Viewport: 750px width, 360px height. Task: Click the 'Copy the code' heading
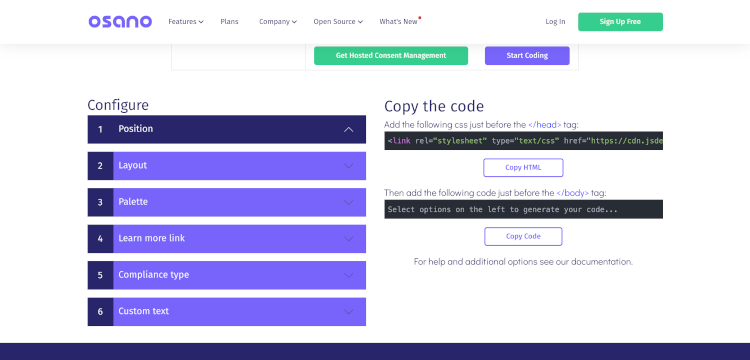pyautogui.click(x=434, y=107)
